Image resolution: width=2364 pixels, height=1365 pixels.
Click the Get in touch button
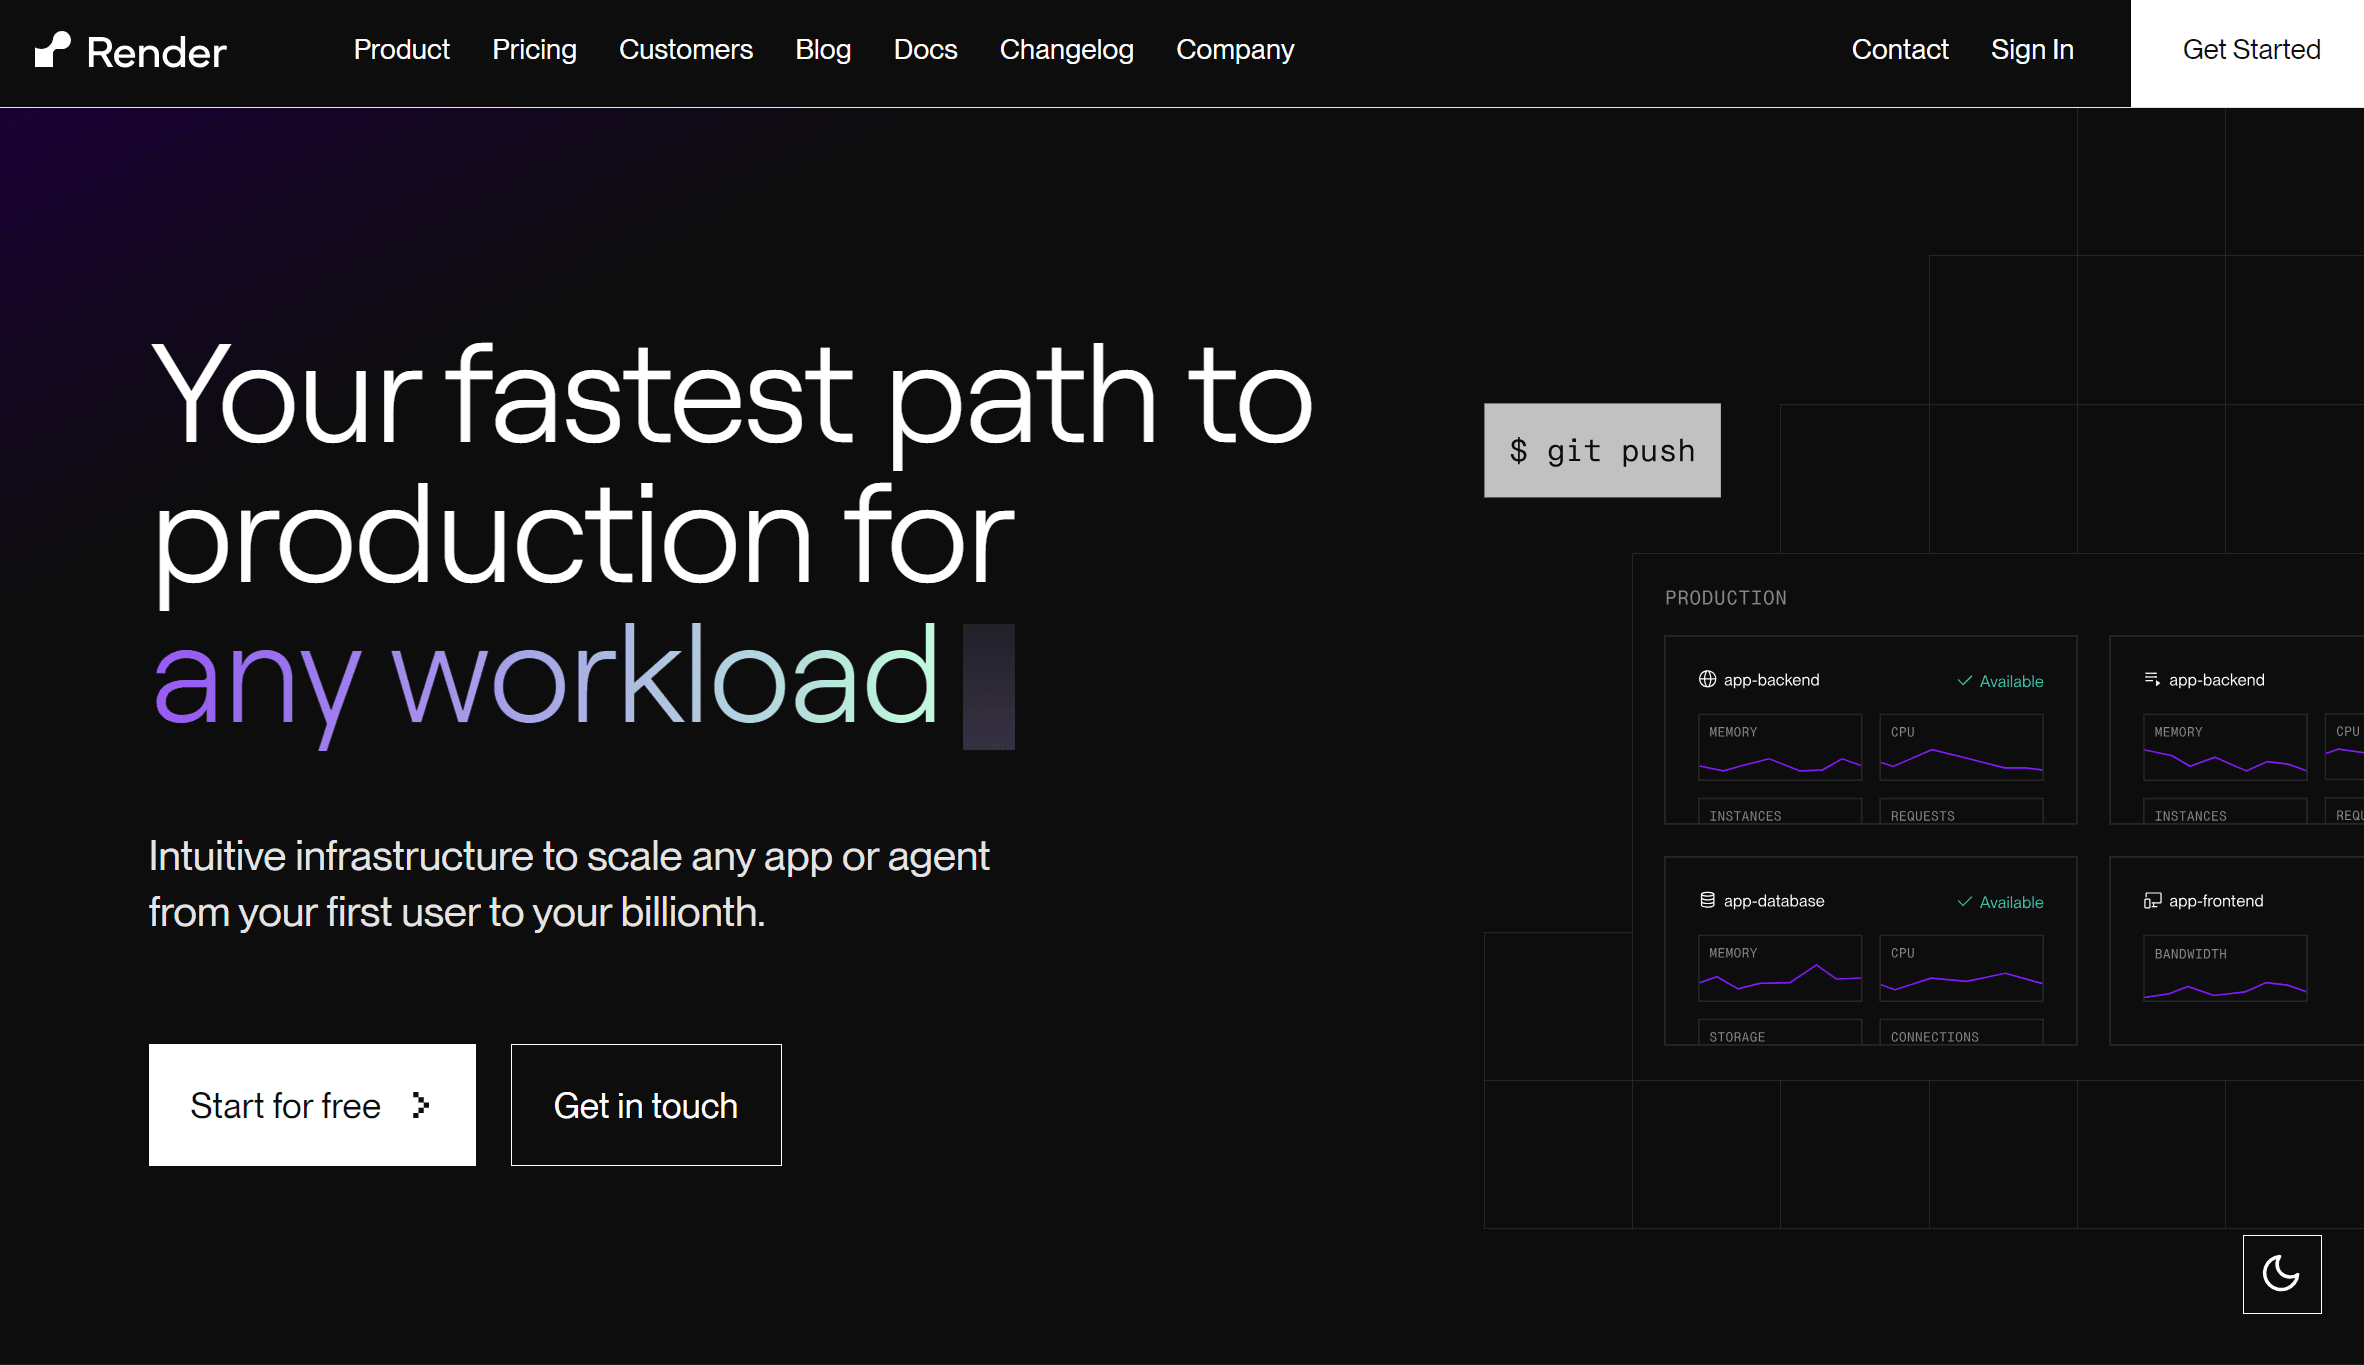click(646, 1105)
